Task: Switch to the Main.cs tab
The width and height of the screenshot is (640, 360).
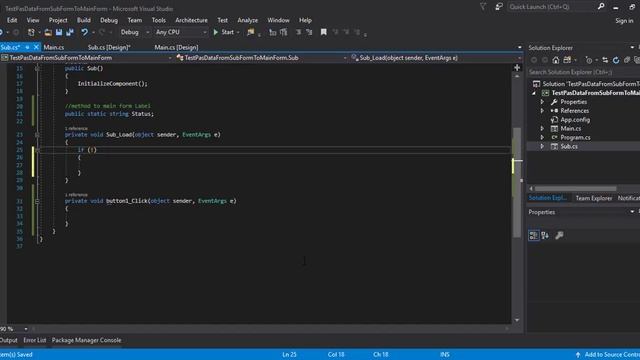Action: [53, 47]
